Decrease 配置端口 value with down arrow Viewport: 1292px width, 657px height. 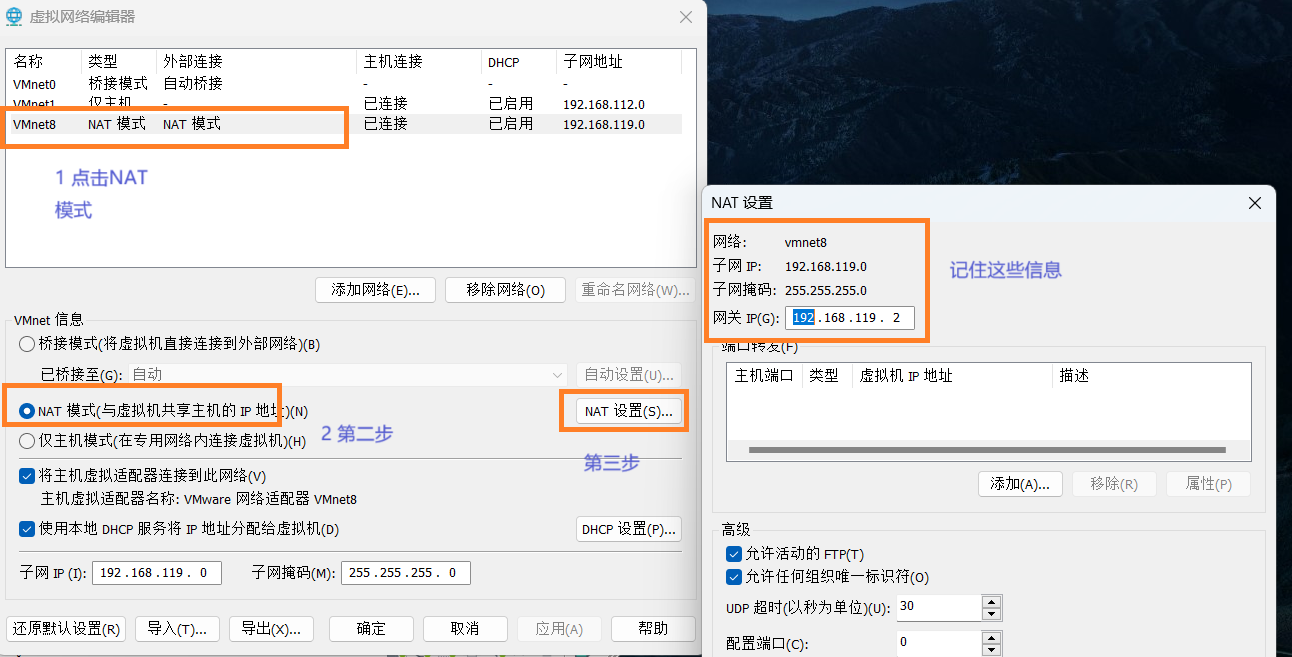click(x=991, y=648)
